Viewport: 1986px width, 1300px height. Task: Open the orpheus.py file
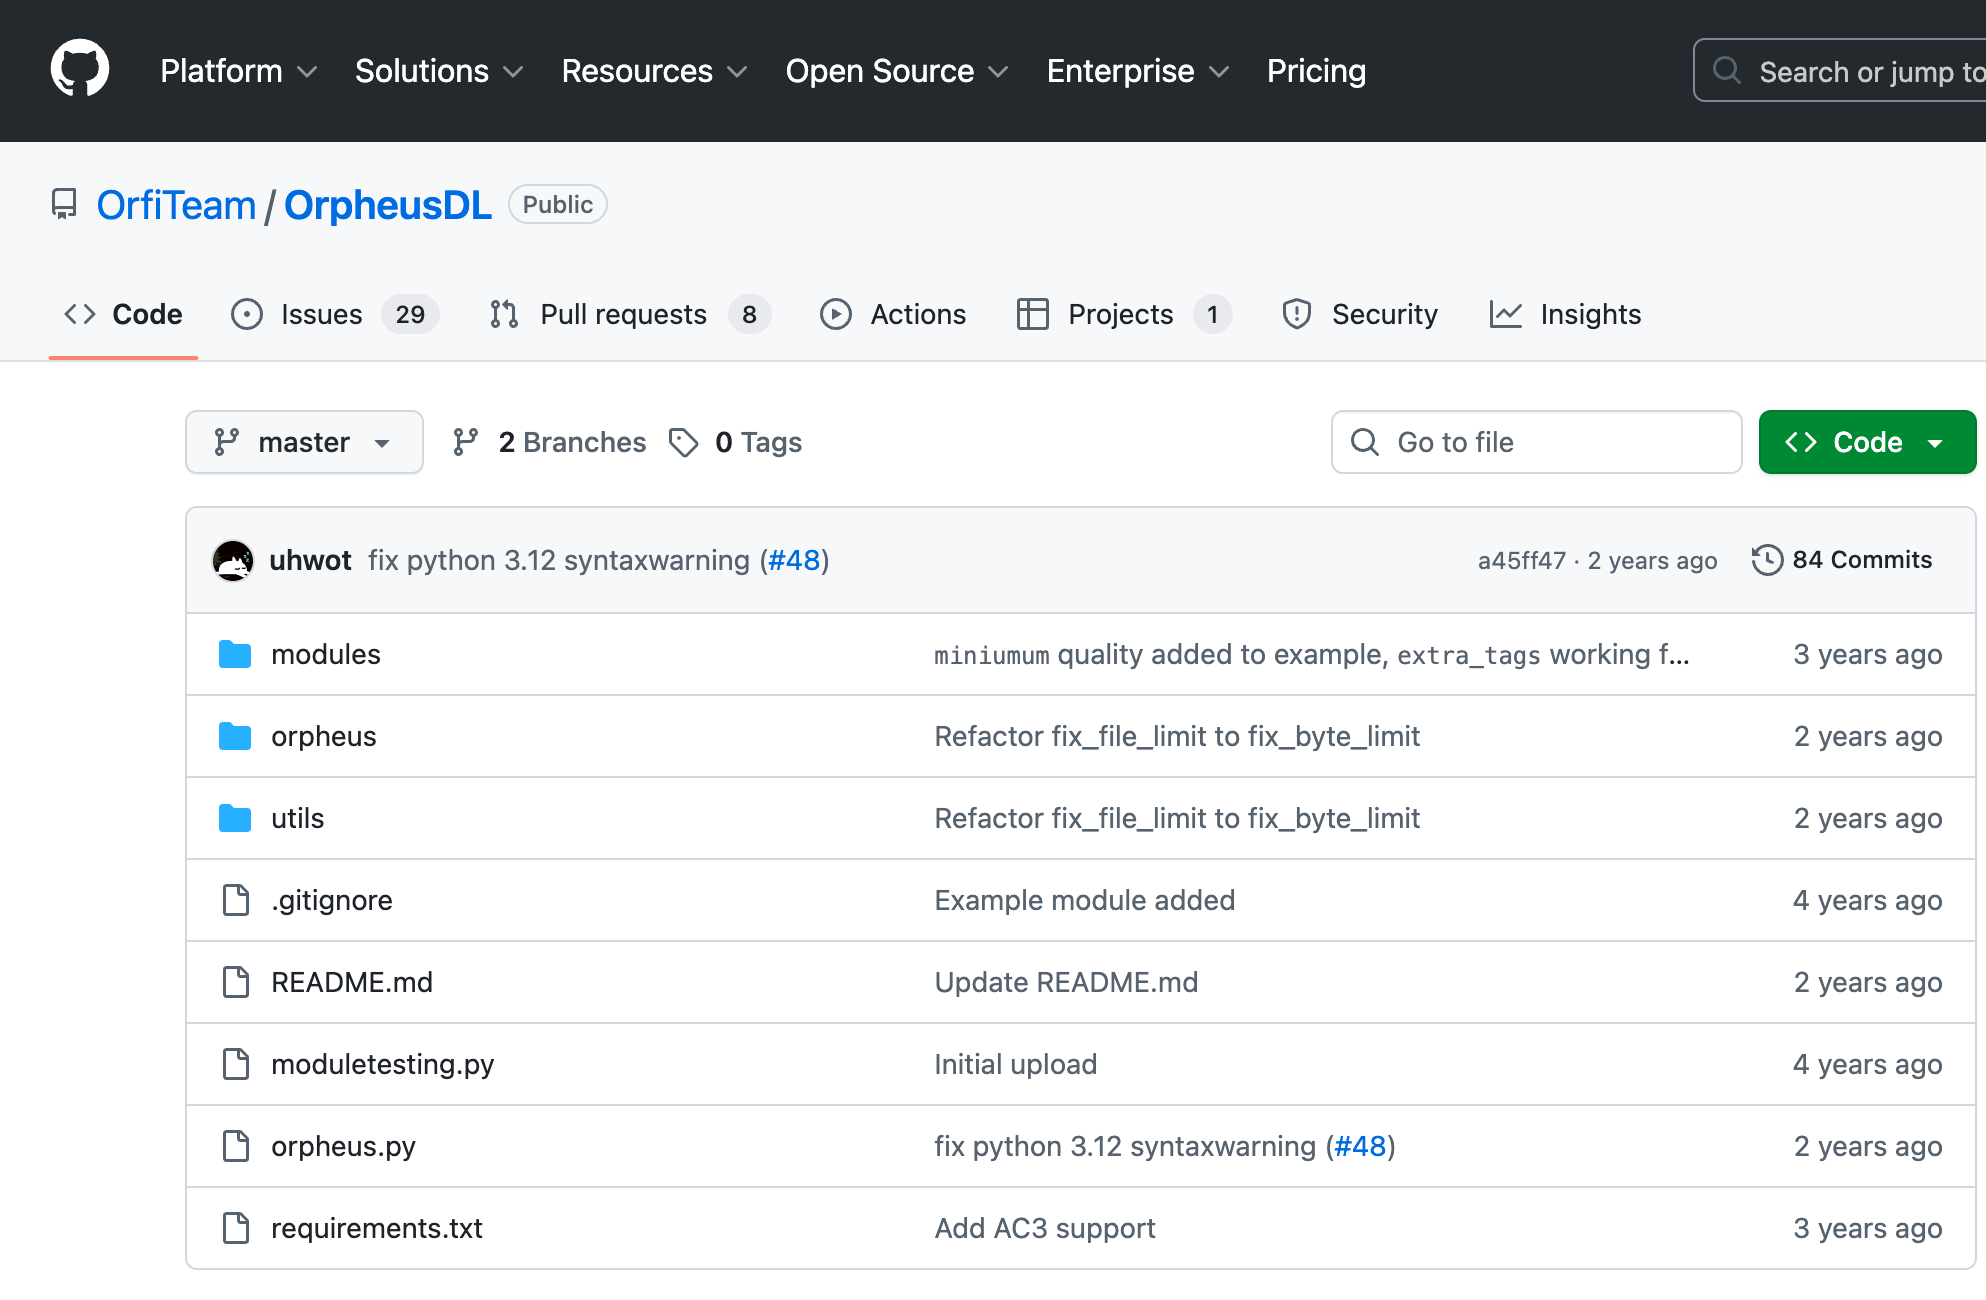[343, 1146]
